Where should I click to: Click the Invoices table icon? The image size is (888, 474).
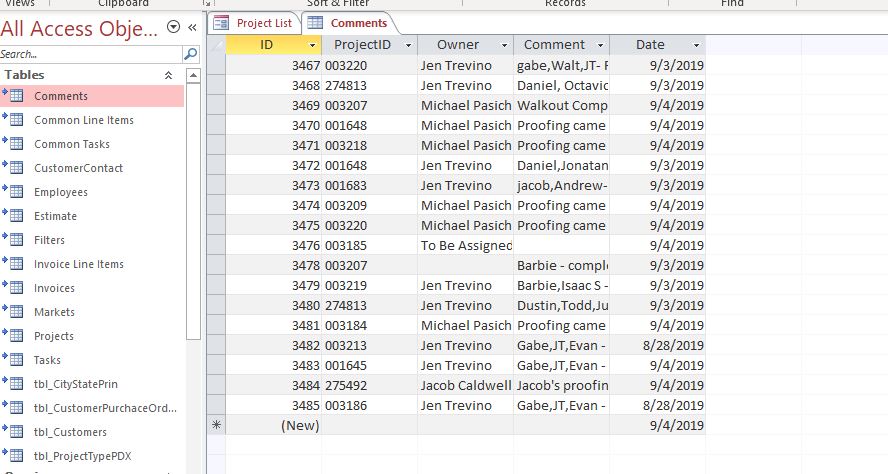16,288
